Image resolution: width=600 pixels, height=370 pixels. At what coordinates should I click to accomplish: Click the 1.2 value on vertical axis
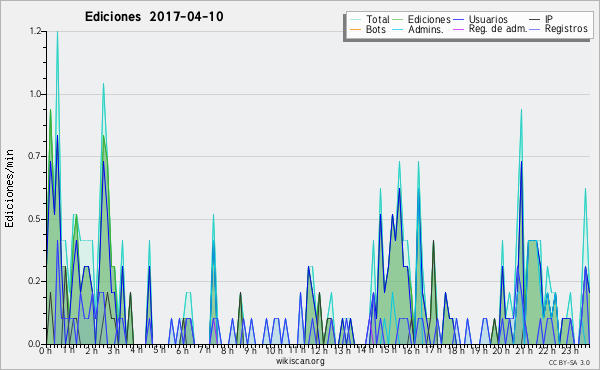[x=35, y=31]
